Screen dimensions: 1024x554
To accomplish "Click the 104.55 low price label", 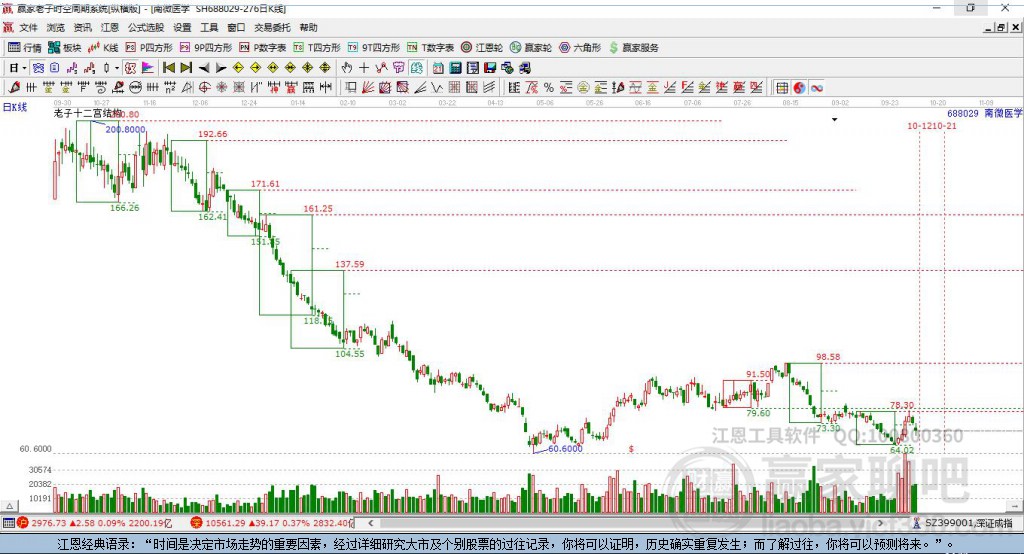I will (350, 353).
